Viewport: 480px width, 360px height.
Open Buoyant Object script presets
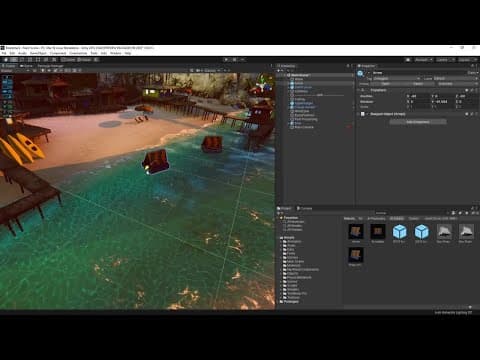tap(472, 114)
